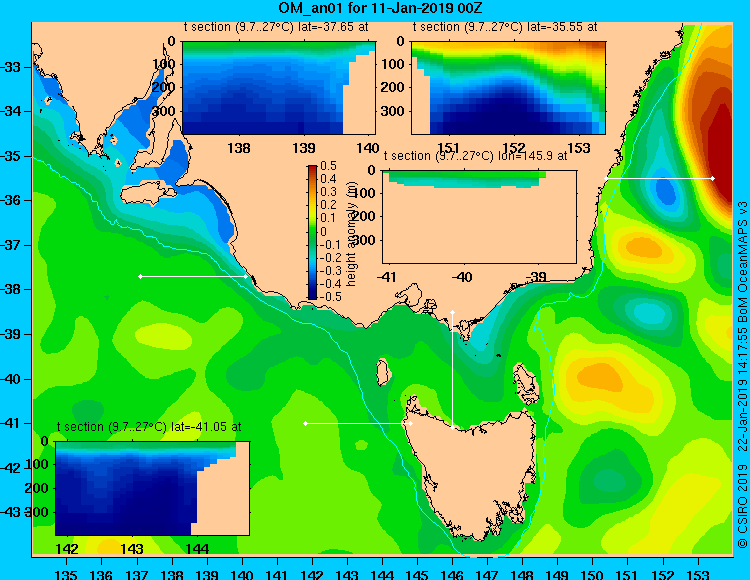Select the Tasmania-side endpoint of the lat -41.05 line
750x580 pixels.
point(410,423)
